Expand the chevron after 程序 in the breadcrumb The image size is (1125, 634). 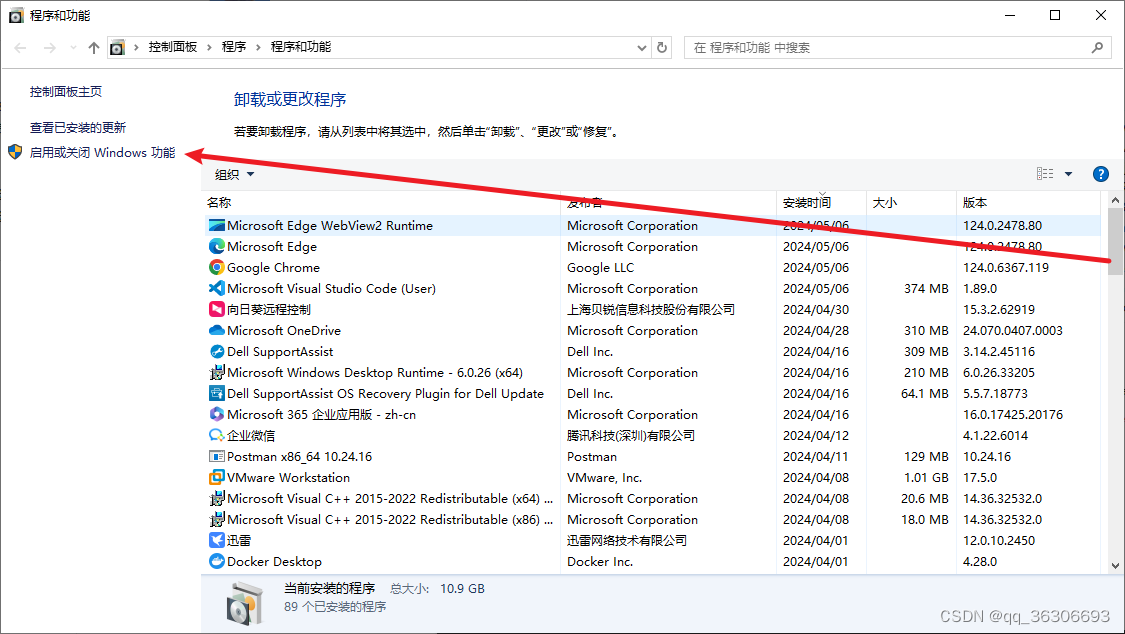click(x=258, y=47)
